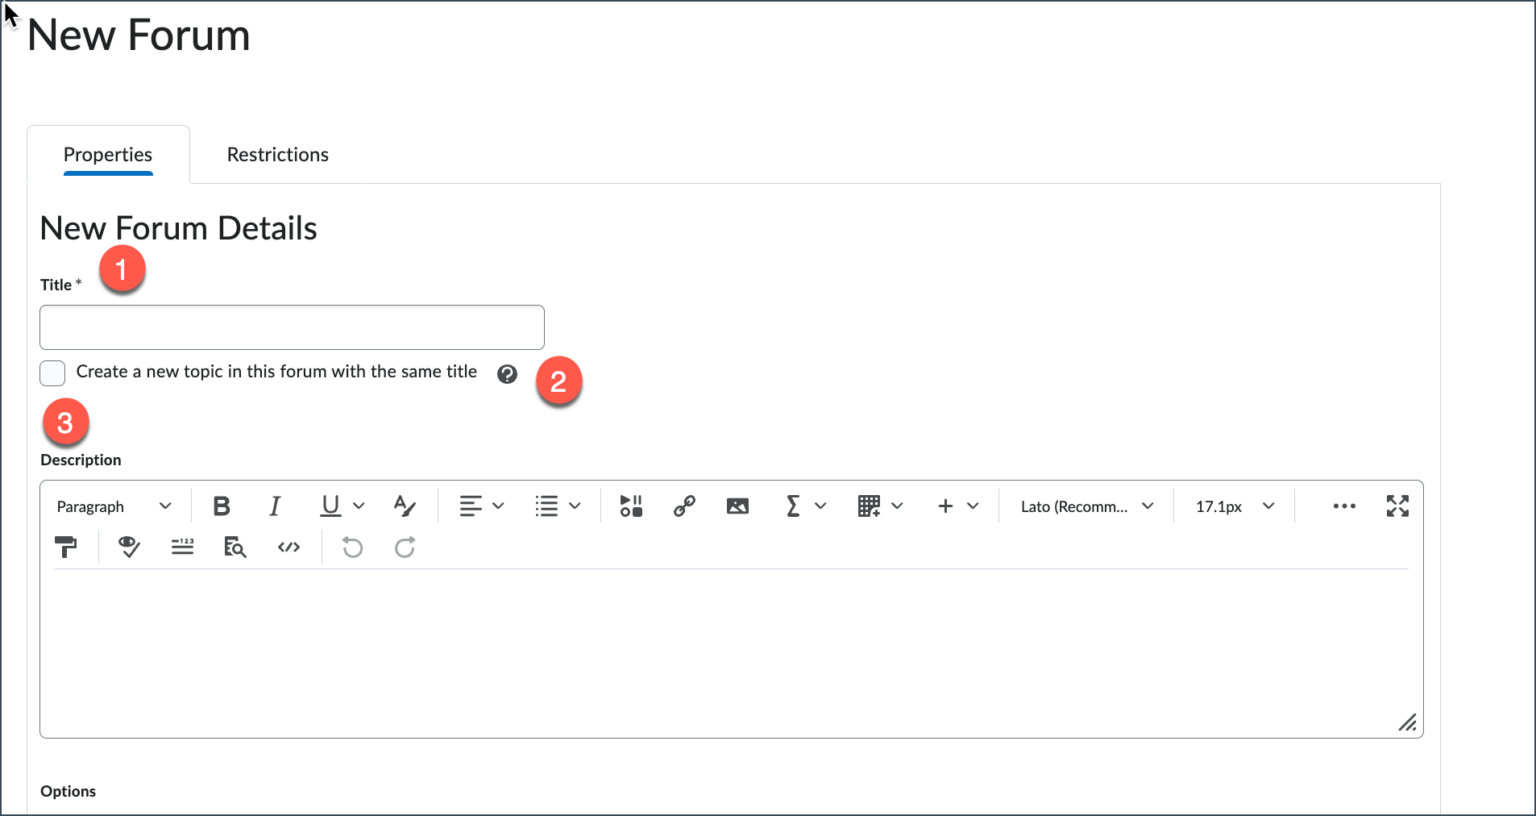Click the 'Description' field label
1536x816 pixels.
pyautogui.click(x=81, y=460)
